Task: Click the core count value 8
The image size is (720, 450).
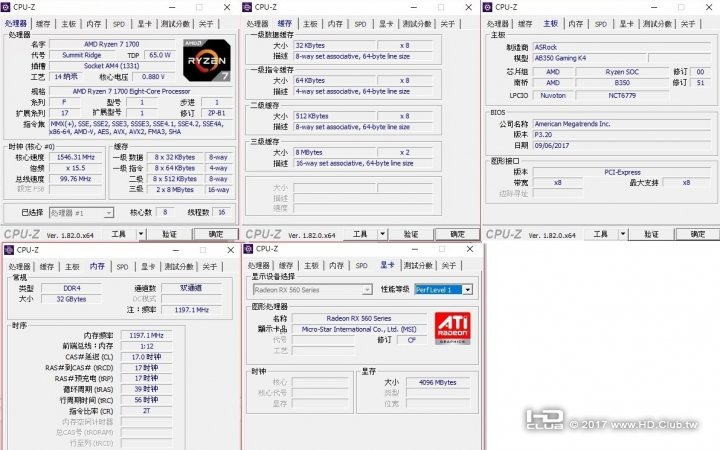Action: coord(165,213)
